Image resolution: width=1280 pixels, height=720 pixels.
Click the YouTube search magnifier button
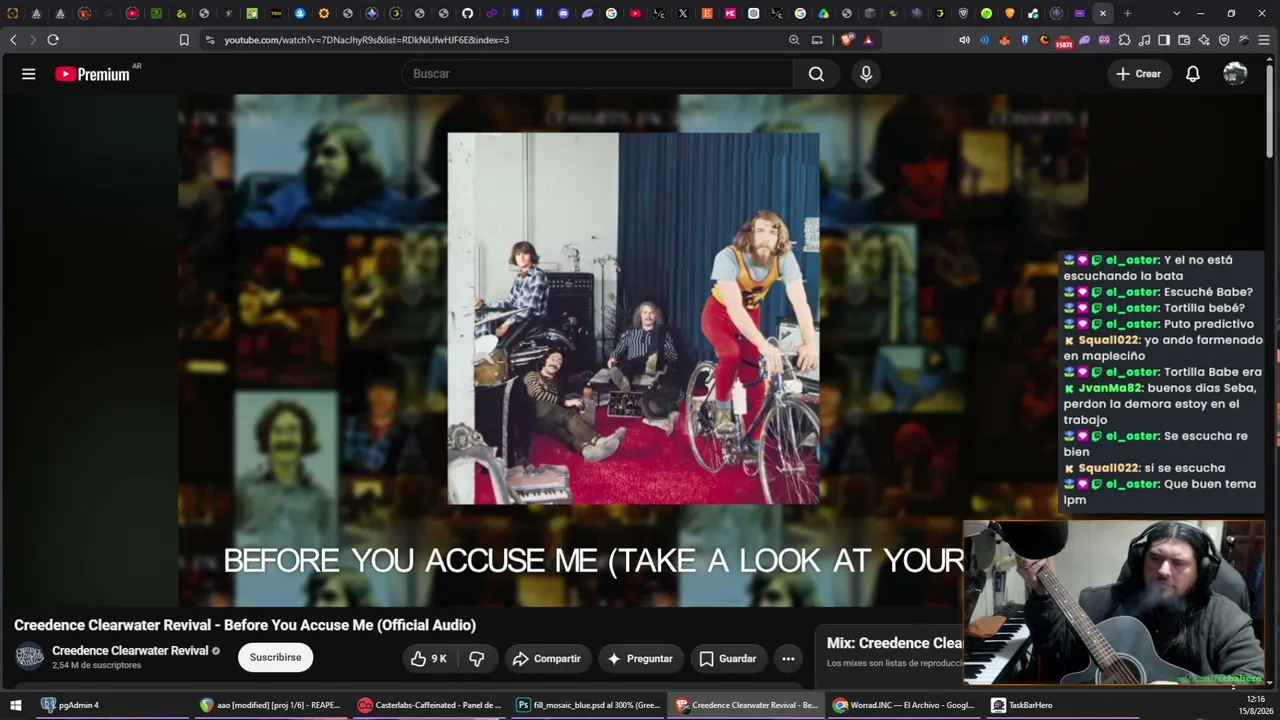pyautogui.click(x=816, y=74)
